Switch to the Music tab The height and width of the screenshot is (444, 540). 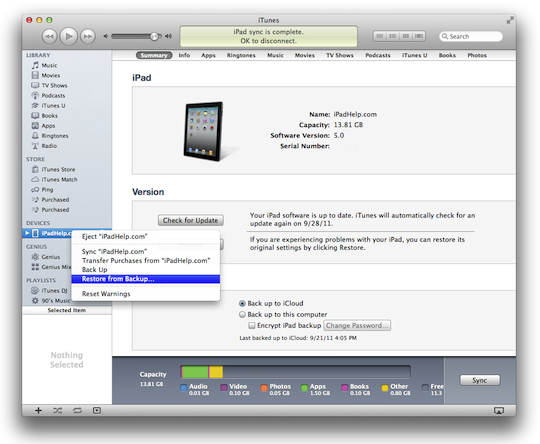pyautogui.click(x=276, y=55)
